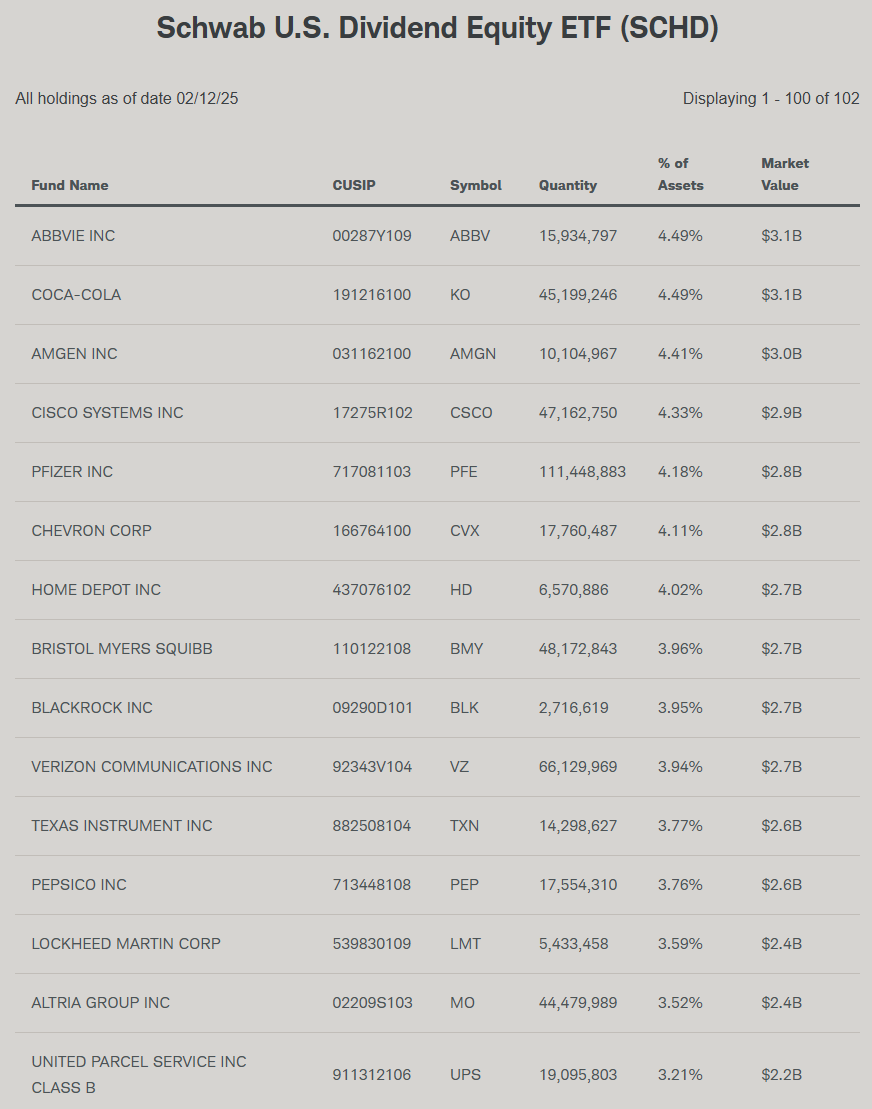
Task: Select the PEPSICO INC fund name
Action: coord(79,885)
